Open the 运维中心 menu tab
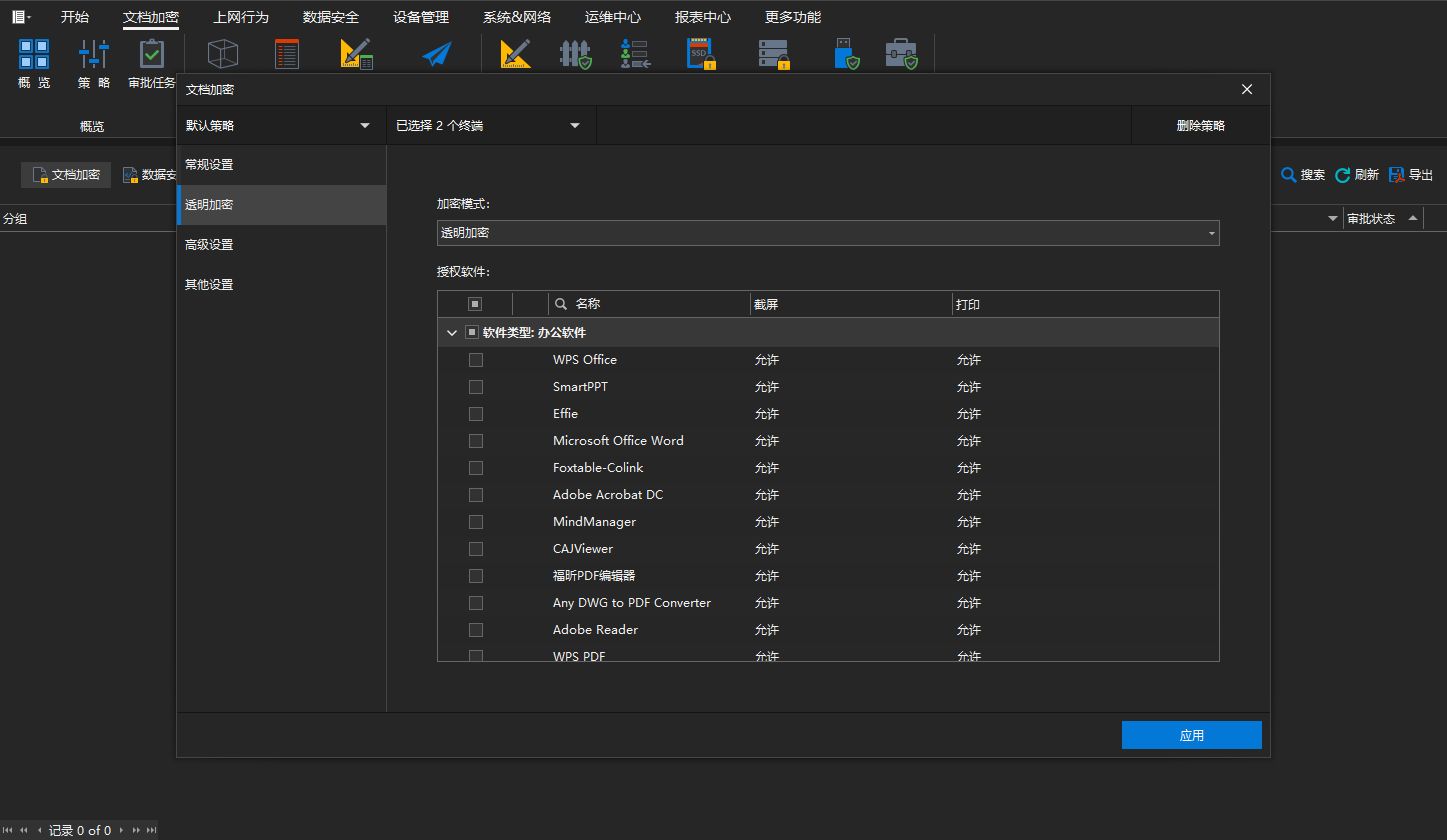Image resolution: width=1447 pixels, height=840 pixels. [x=613, y=17]
